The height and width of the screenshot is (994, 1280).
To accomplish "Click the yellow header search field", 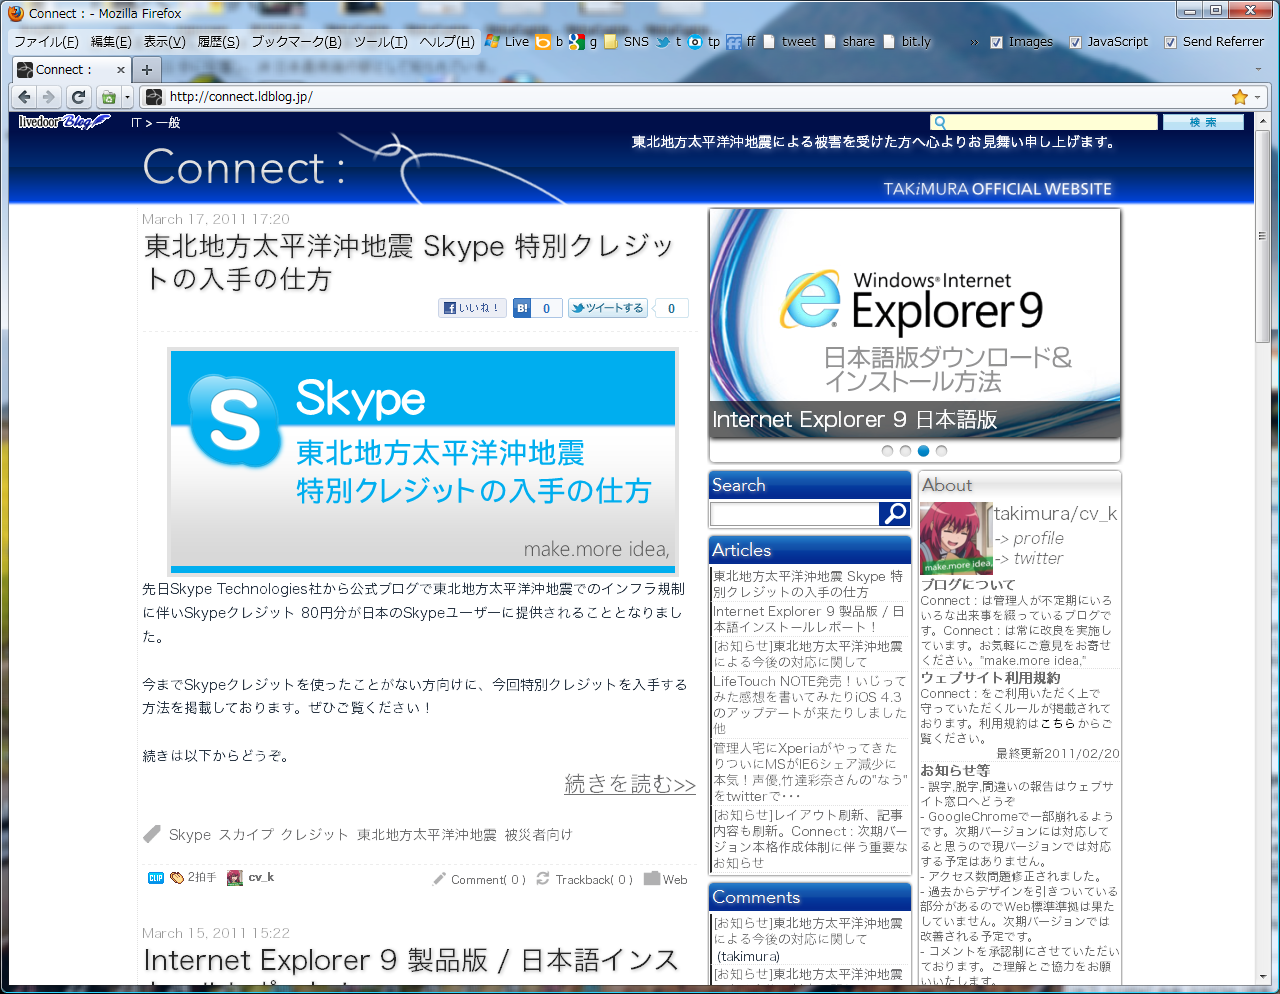I will tap(1044, 122).
